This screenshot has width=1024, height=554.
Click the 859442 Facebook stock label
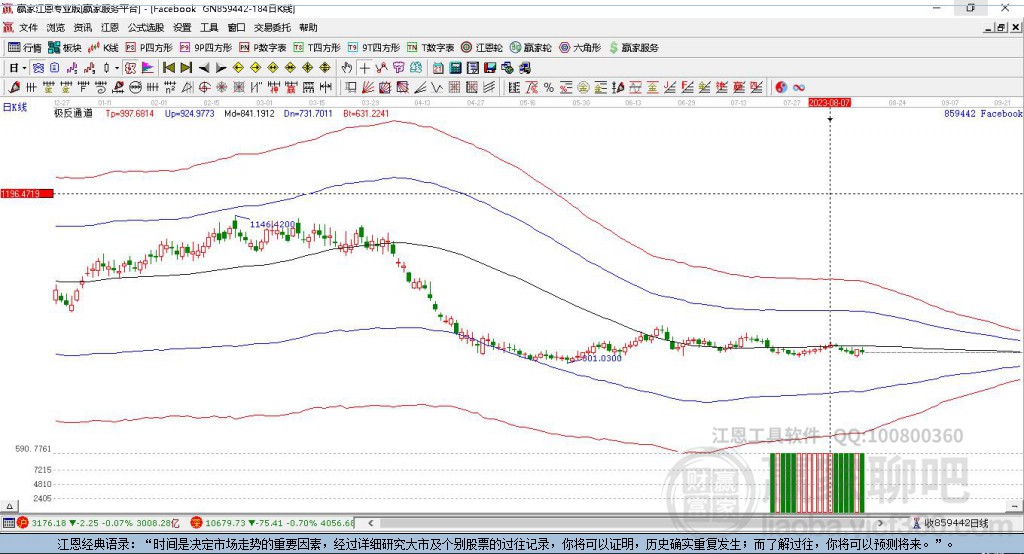click(983, 114)
